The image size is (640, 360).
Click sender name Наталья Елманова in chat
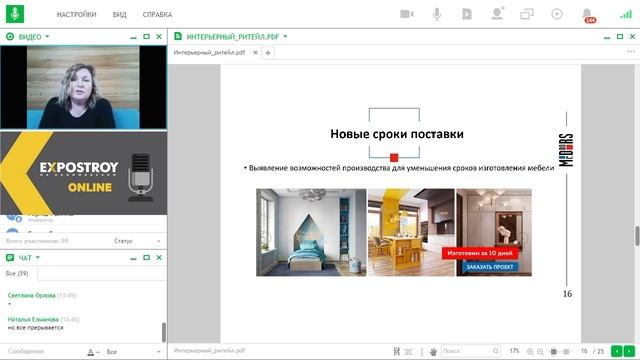[x=33, y=319]
